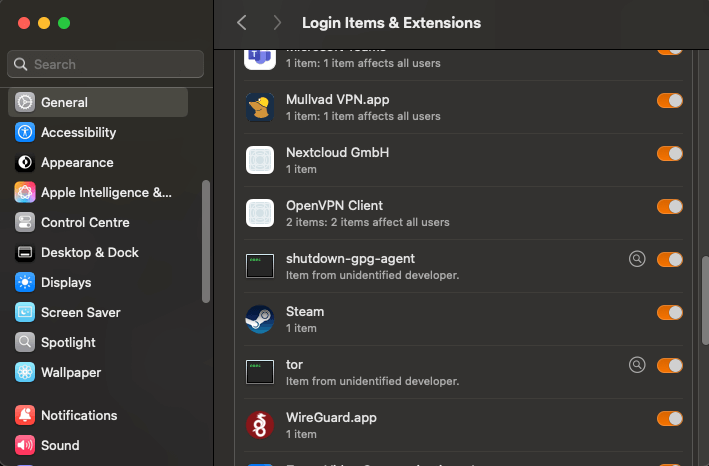
Task: Switch off the WireGuard.app toggle
Action: (670, 419)
